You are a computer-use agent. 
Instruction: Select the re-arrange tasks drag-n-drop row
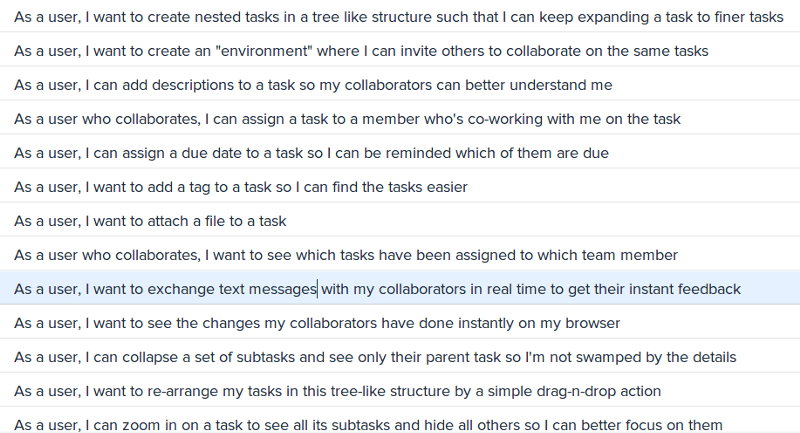pos(400,391)
